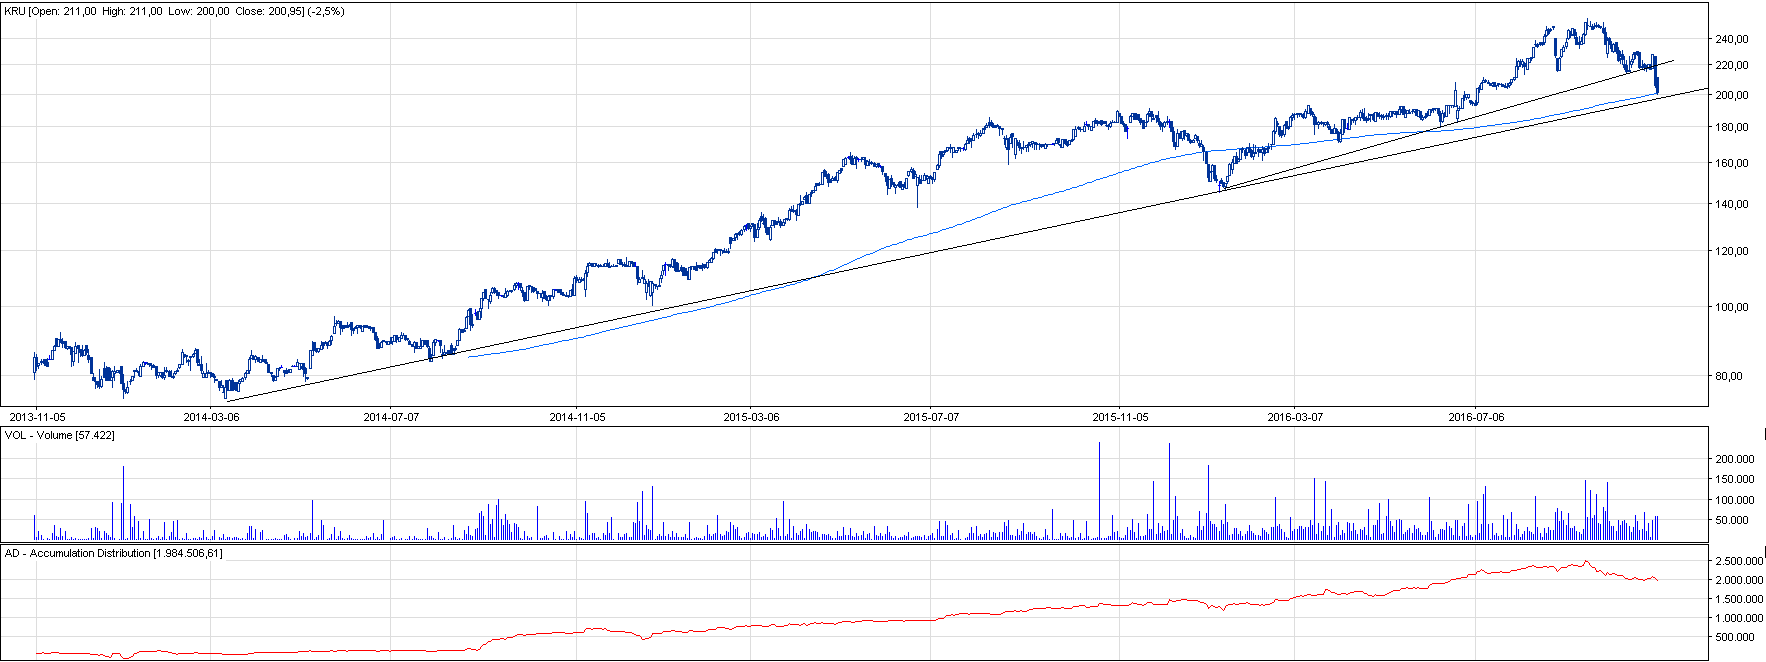Click the KRU open-high-low-close title label

tap(174, 12)
